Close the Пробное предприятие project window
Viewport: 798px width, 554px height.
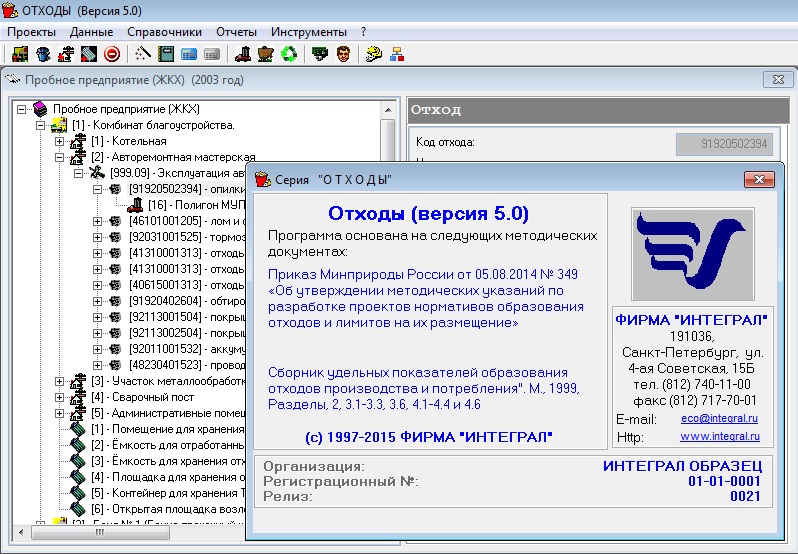point(778,79)
